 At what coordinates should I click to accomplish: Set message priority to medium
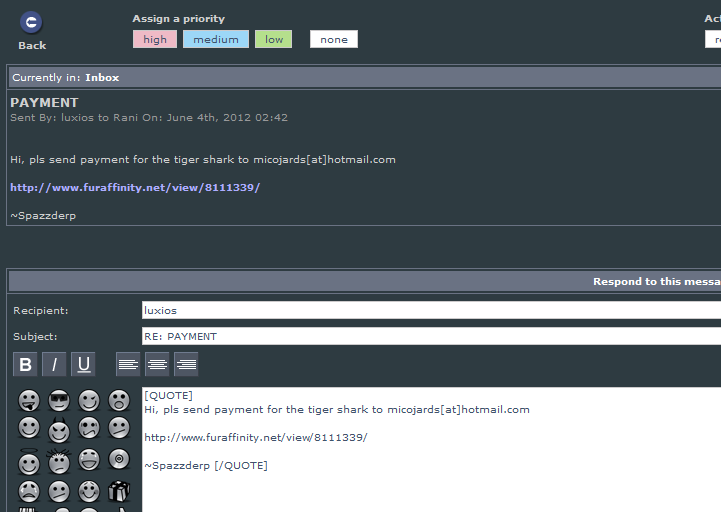[216, 39]
